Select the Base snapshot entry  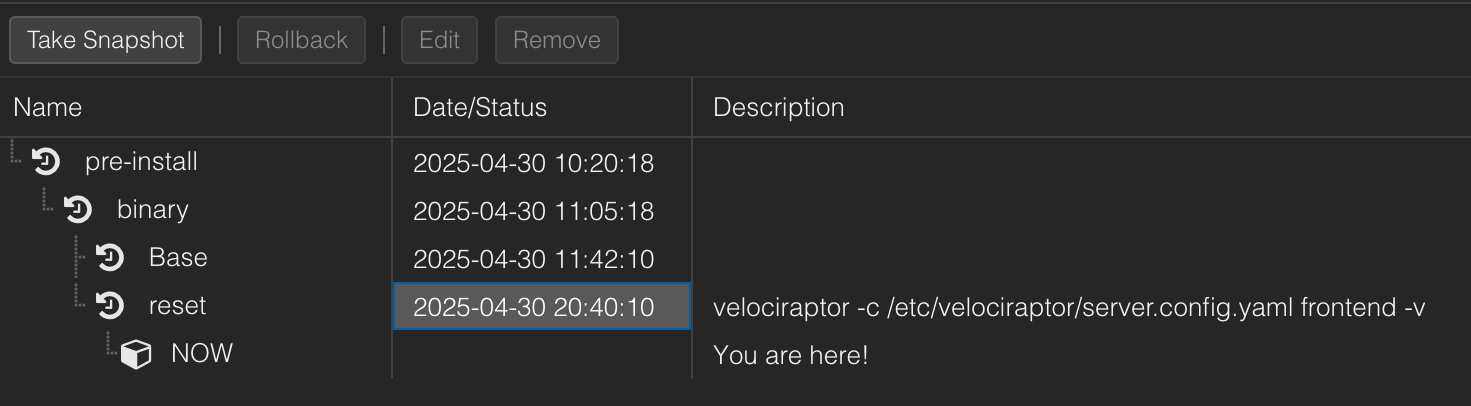coord(178,258)
